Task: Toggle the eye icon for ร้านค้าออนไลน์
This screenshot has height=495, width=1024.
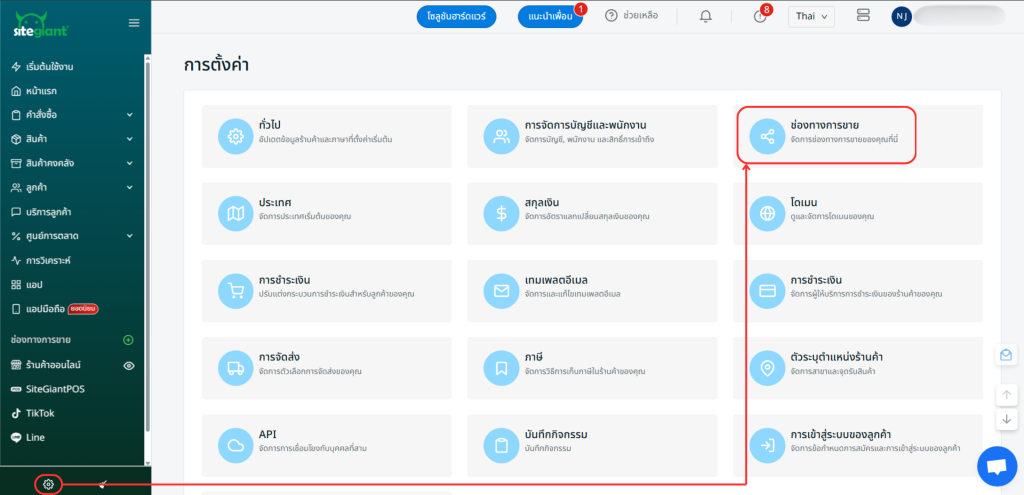Action: point(128,366)
